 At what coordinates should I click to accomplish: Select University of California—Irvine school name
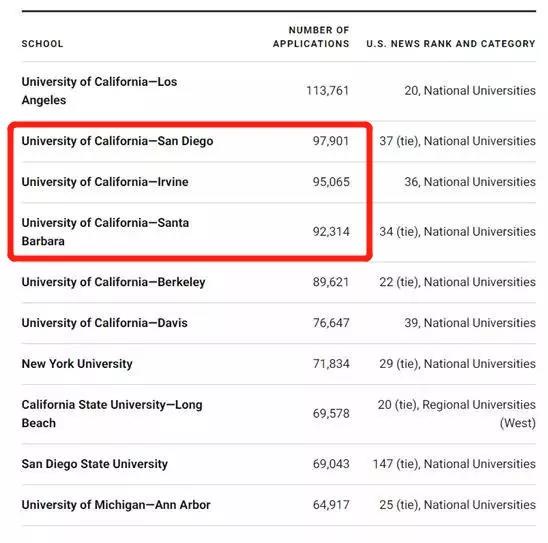pos(105,182)
